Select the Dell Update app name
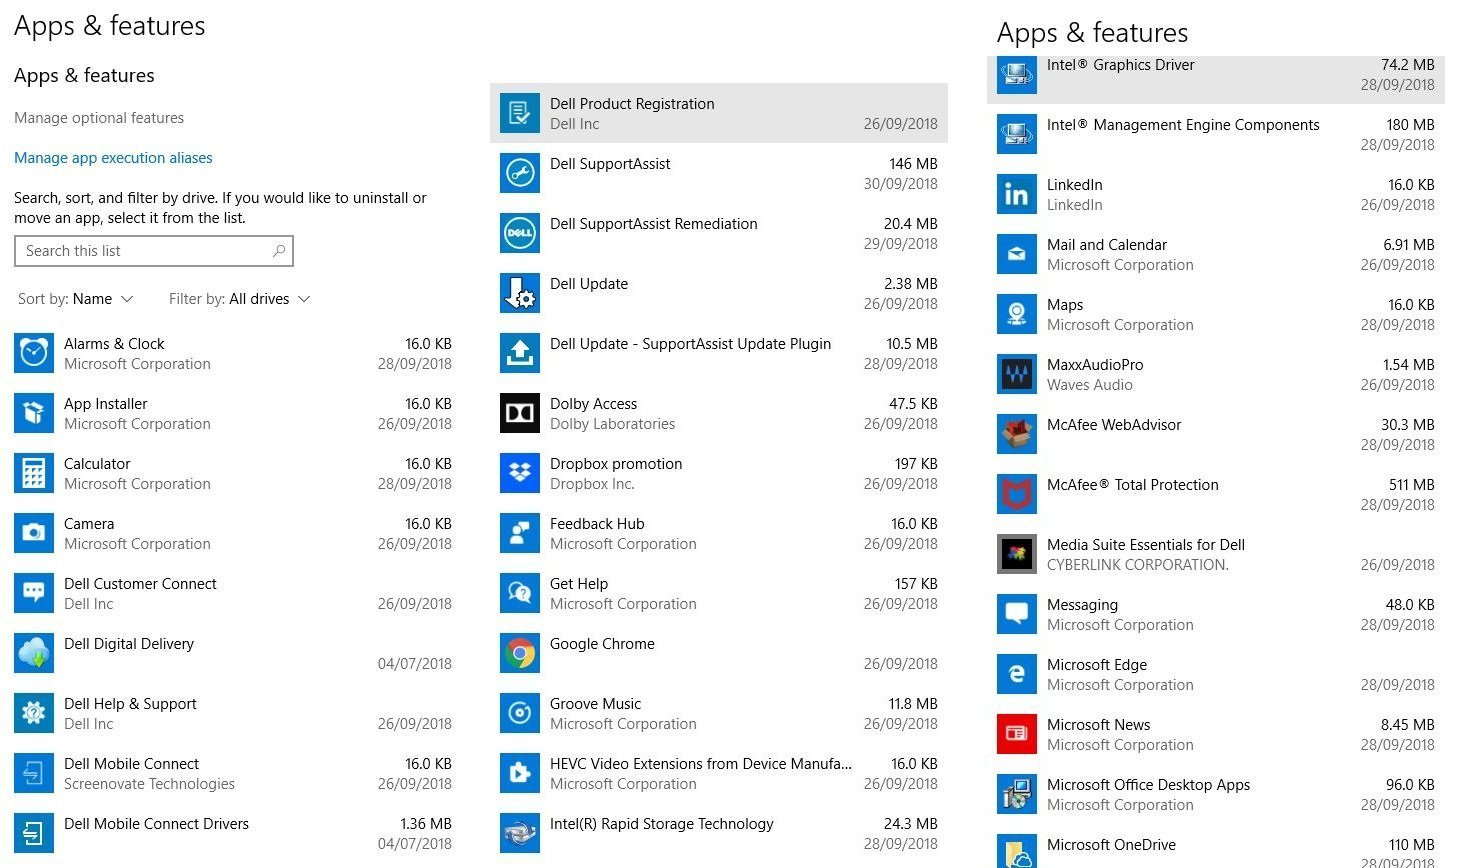 click(589, 284)
